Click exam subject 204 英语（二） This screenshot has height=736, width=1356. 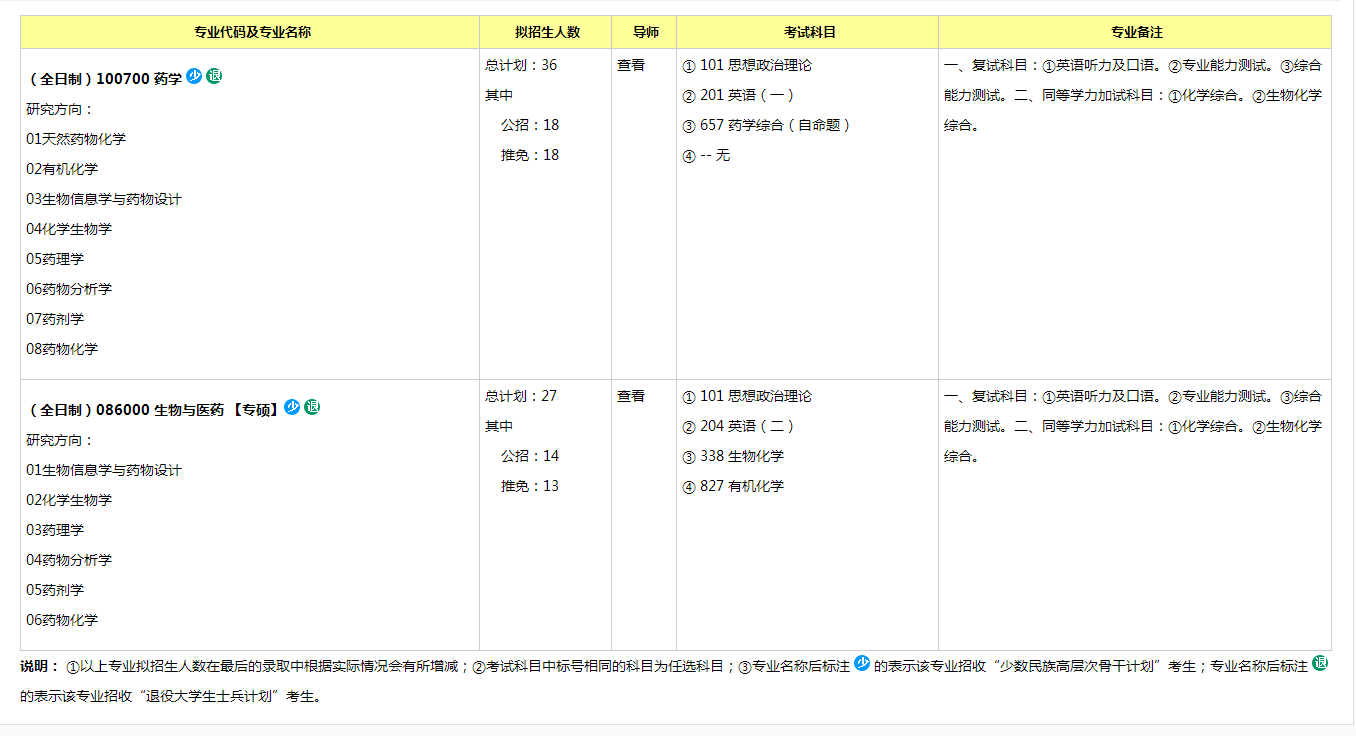[746, 426]
